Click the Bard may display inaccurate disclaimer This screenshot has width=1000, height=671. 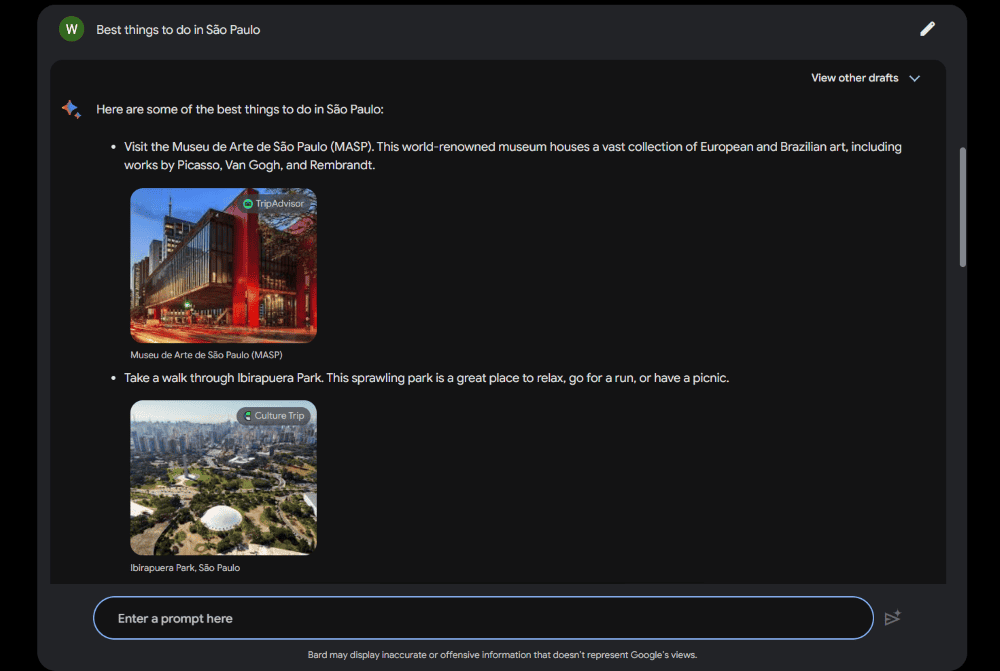pos(502,654)
